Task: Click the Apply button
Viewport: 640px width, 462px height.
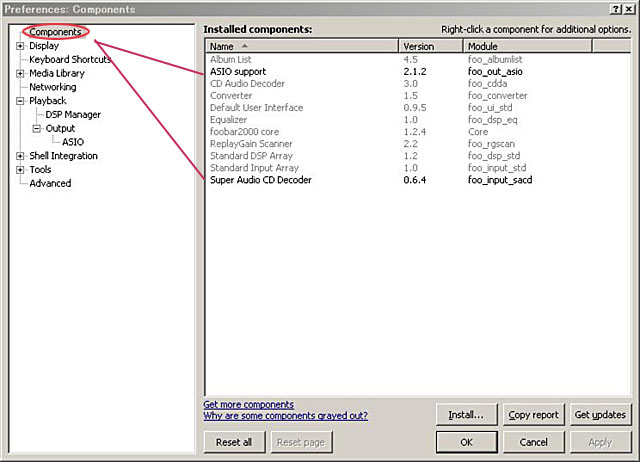Action: pyautogui.click(x=600, y=442)
